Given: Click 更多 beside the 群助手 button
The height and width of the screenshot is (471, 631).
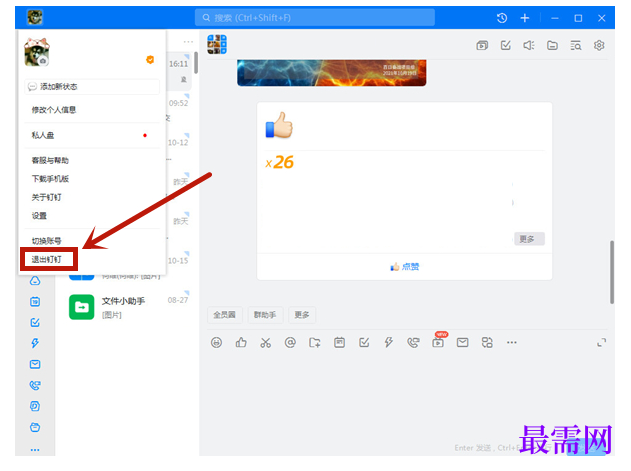Looking at the screenshot, I should pyautogui.click(x=302, y=315).
